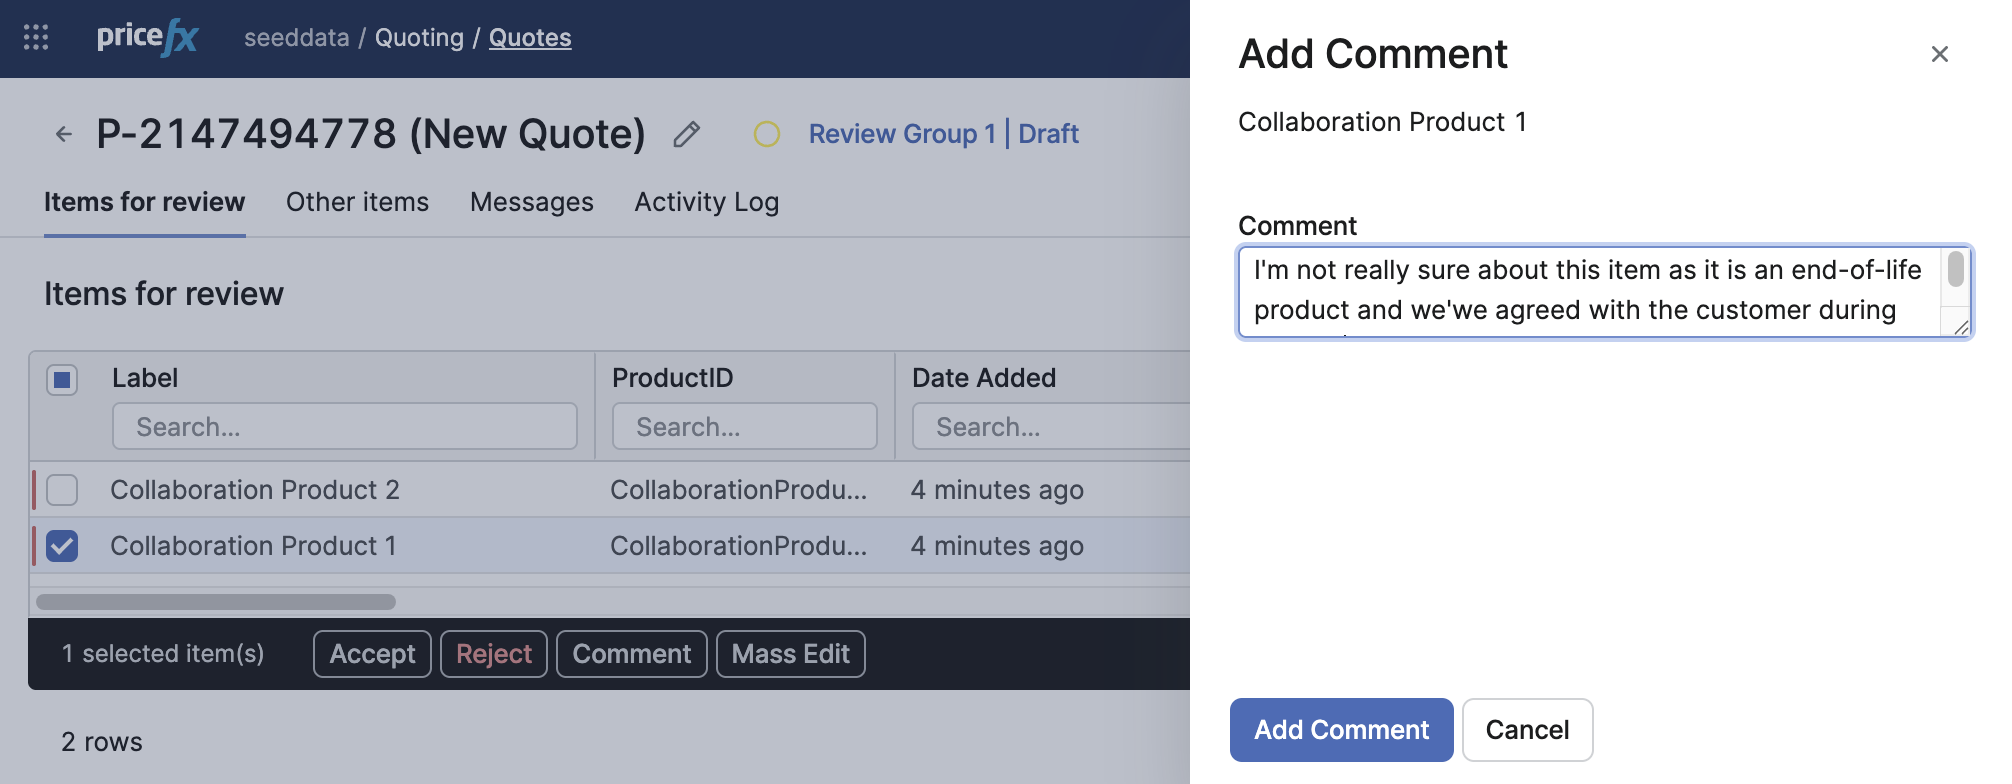The width and height of the screenshot is (2012, 784).
Task: Accept the selected item
Action: point(372,654)
